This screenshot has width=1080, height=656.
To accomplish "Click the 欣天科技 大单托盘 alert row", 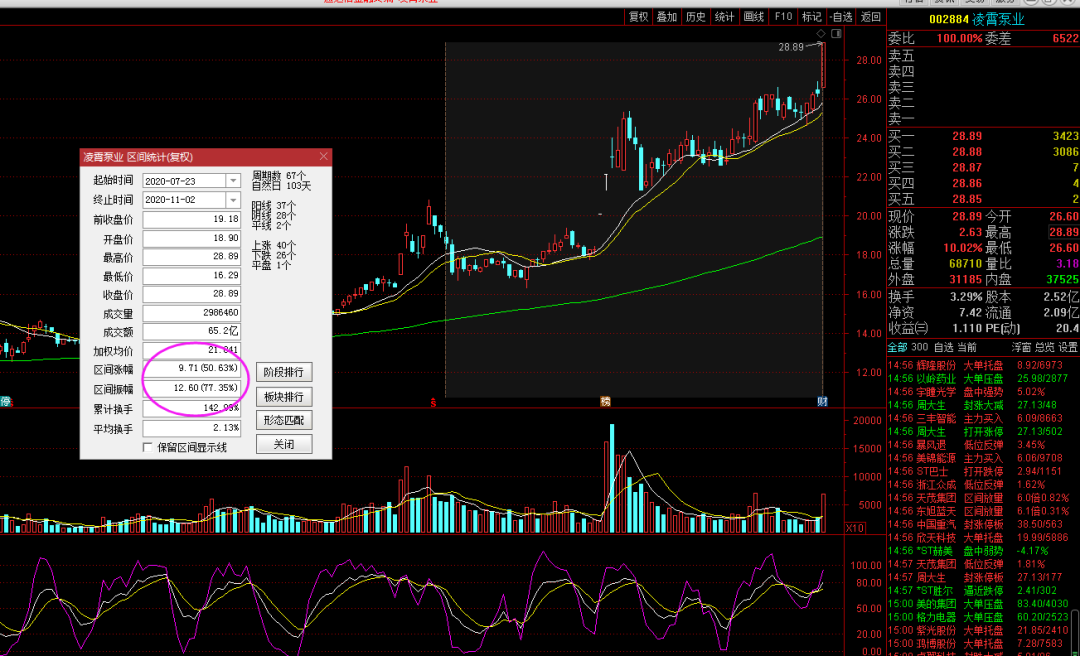I will click(x=978, y=537).
